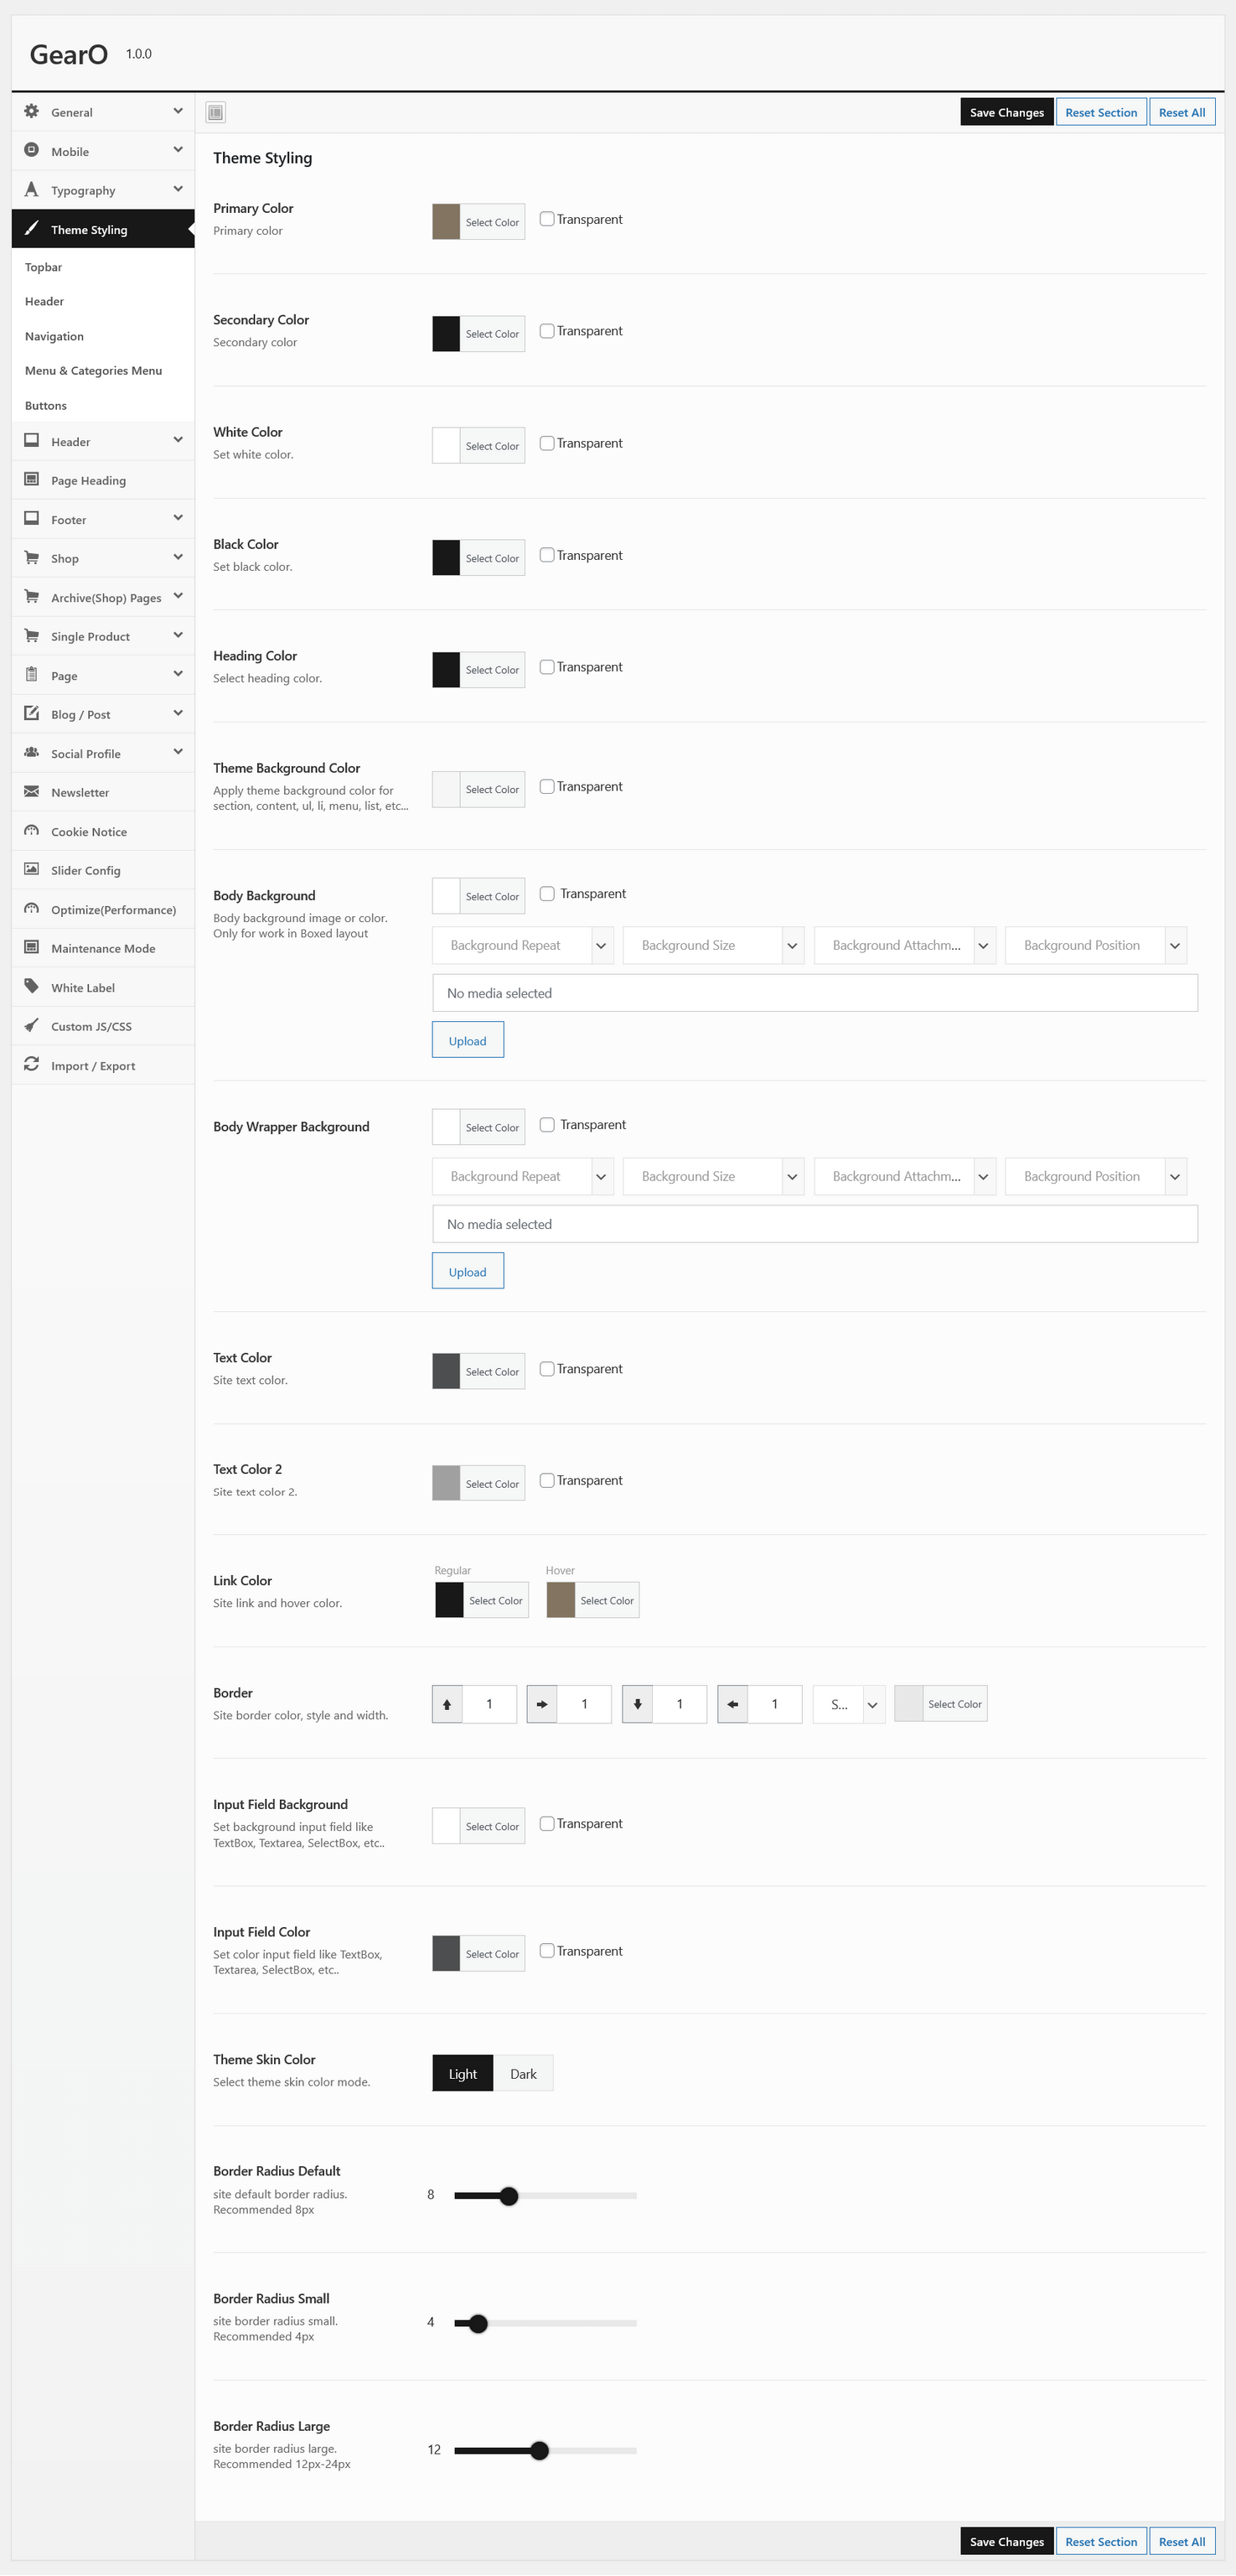This screenshot has width=1236, height=2576.
Task: Open the Topbar submenu item
Action: pyautogui.click(x=44, y=267)
